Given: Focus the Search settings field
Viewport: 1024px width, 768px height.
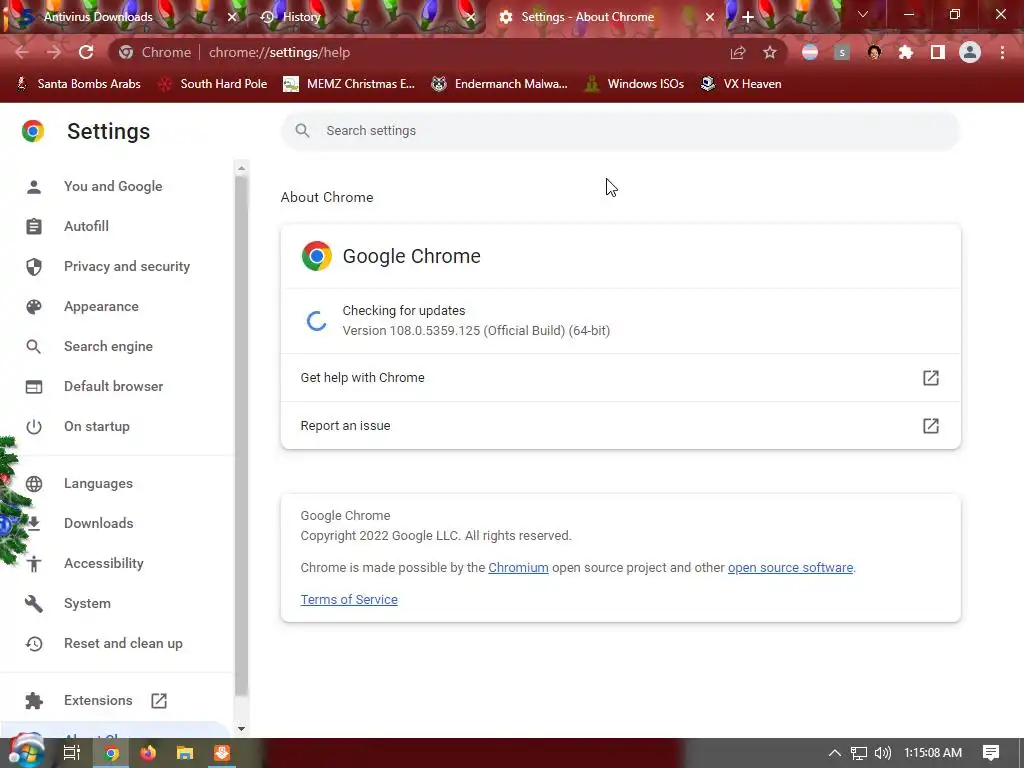Looking at the screenshot, I should [x=620, y=131].
